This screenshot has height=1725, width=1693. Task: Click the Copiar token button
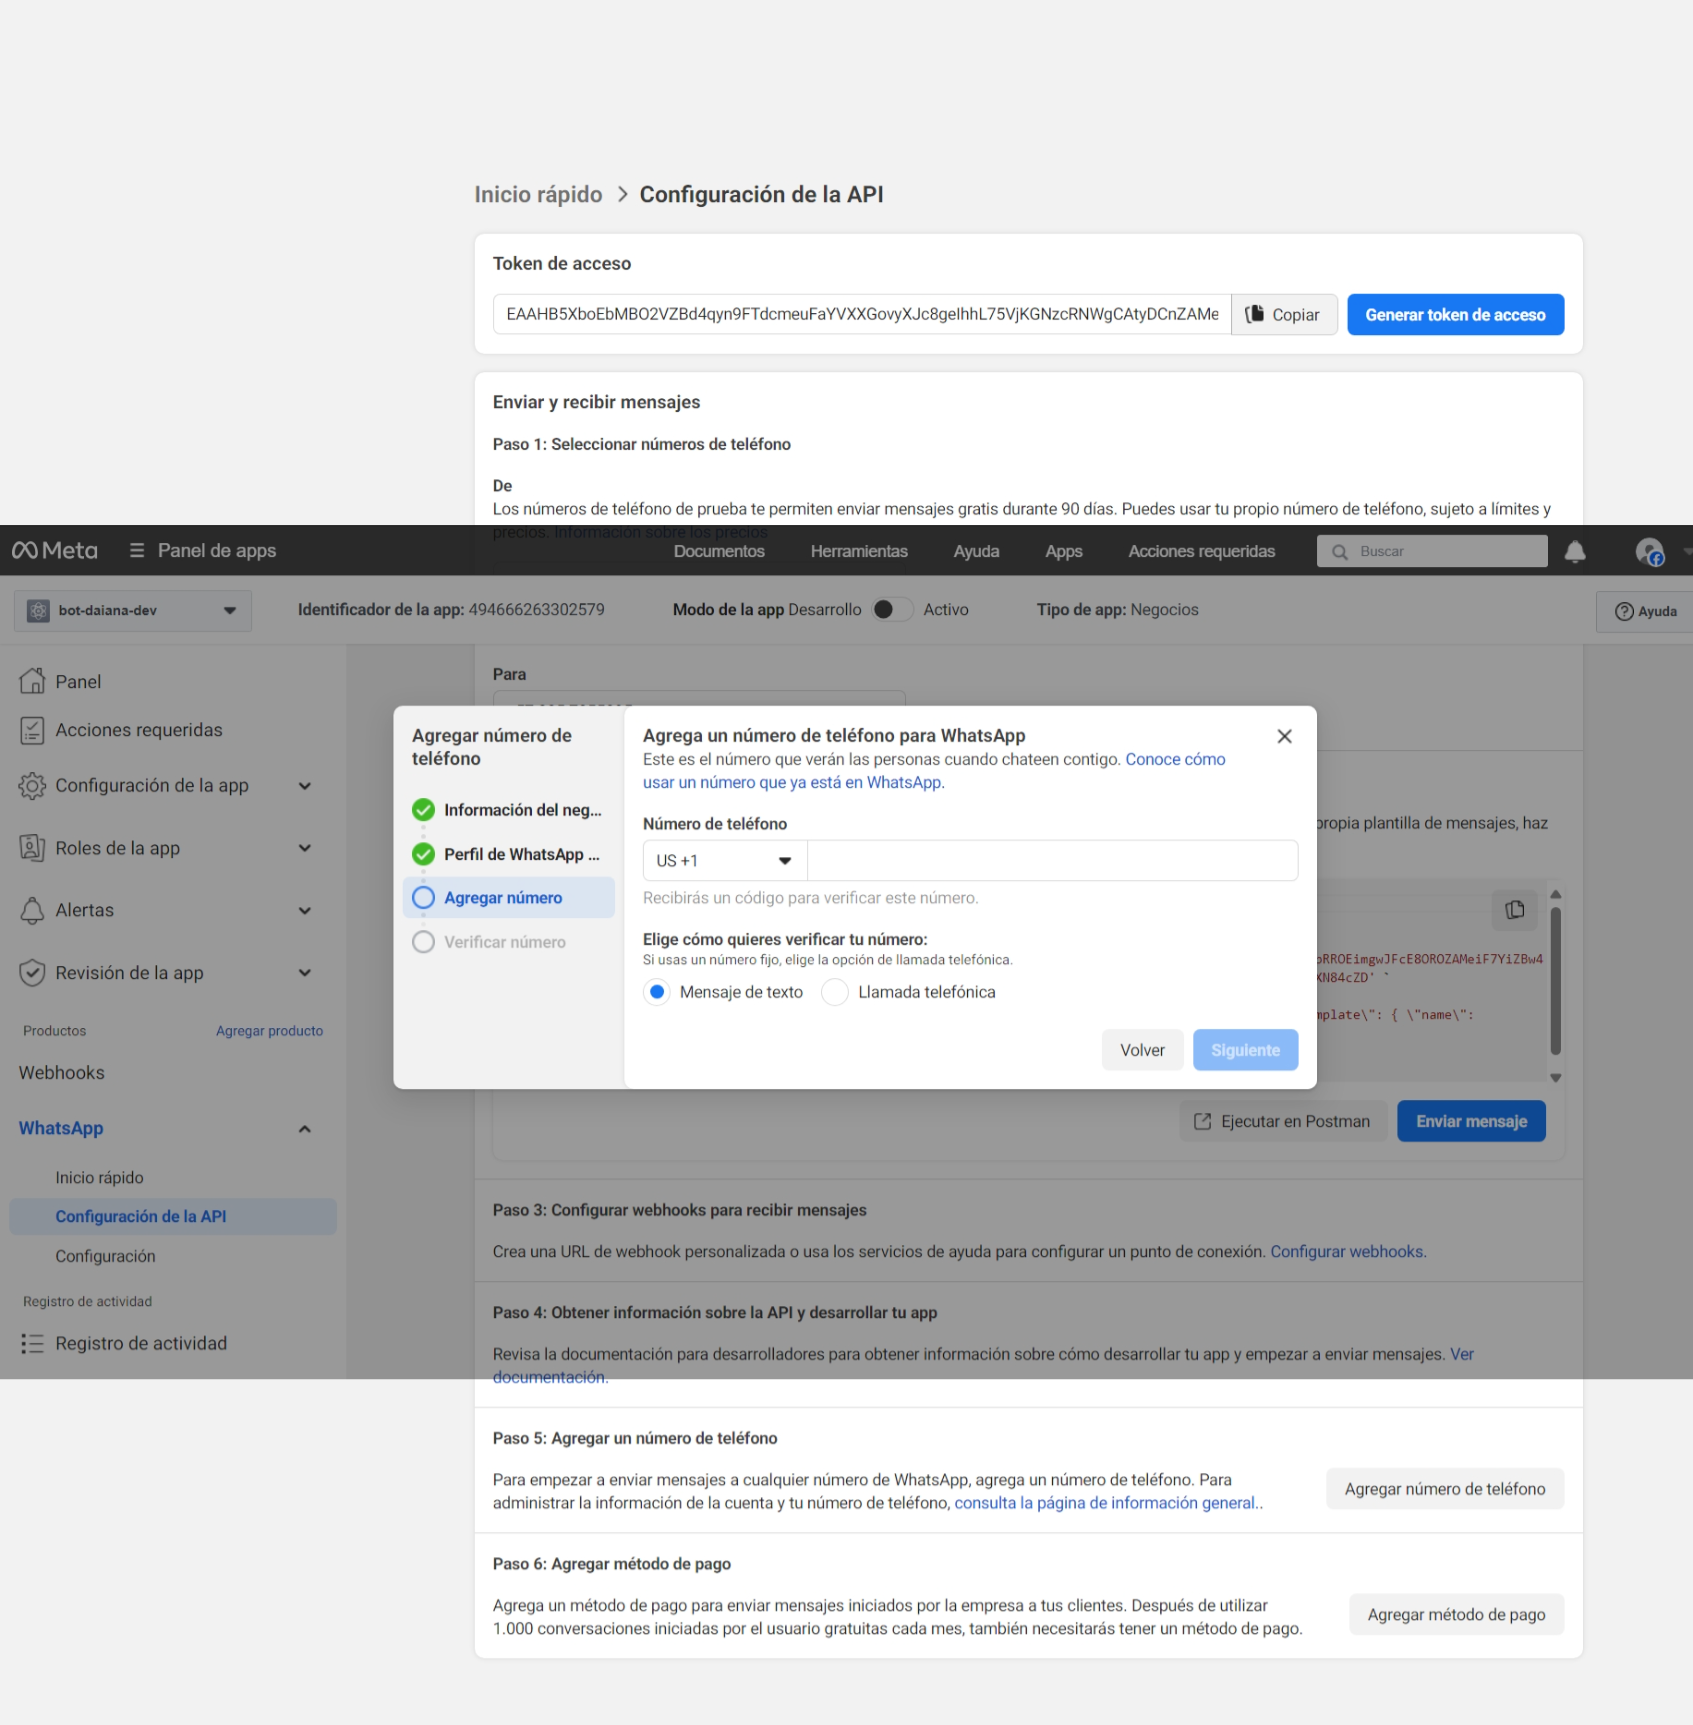(1284, 315)
